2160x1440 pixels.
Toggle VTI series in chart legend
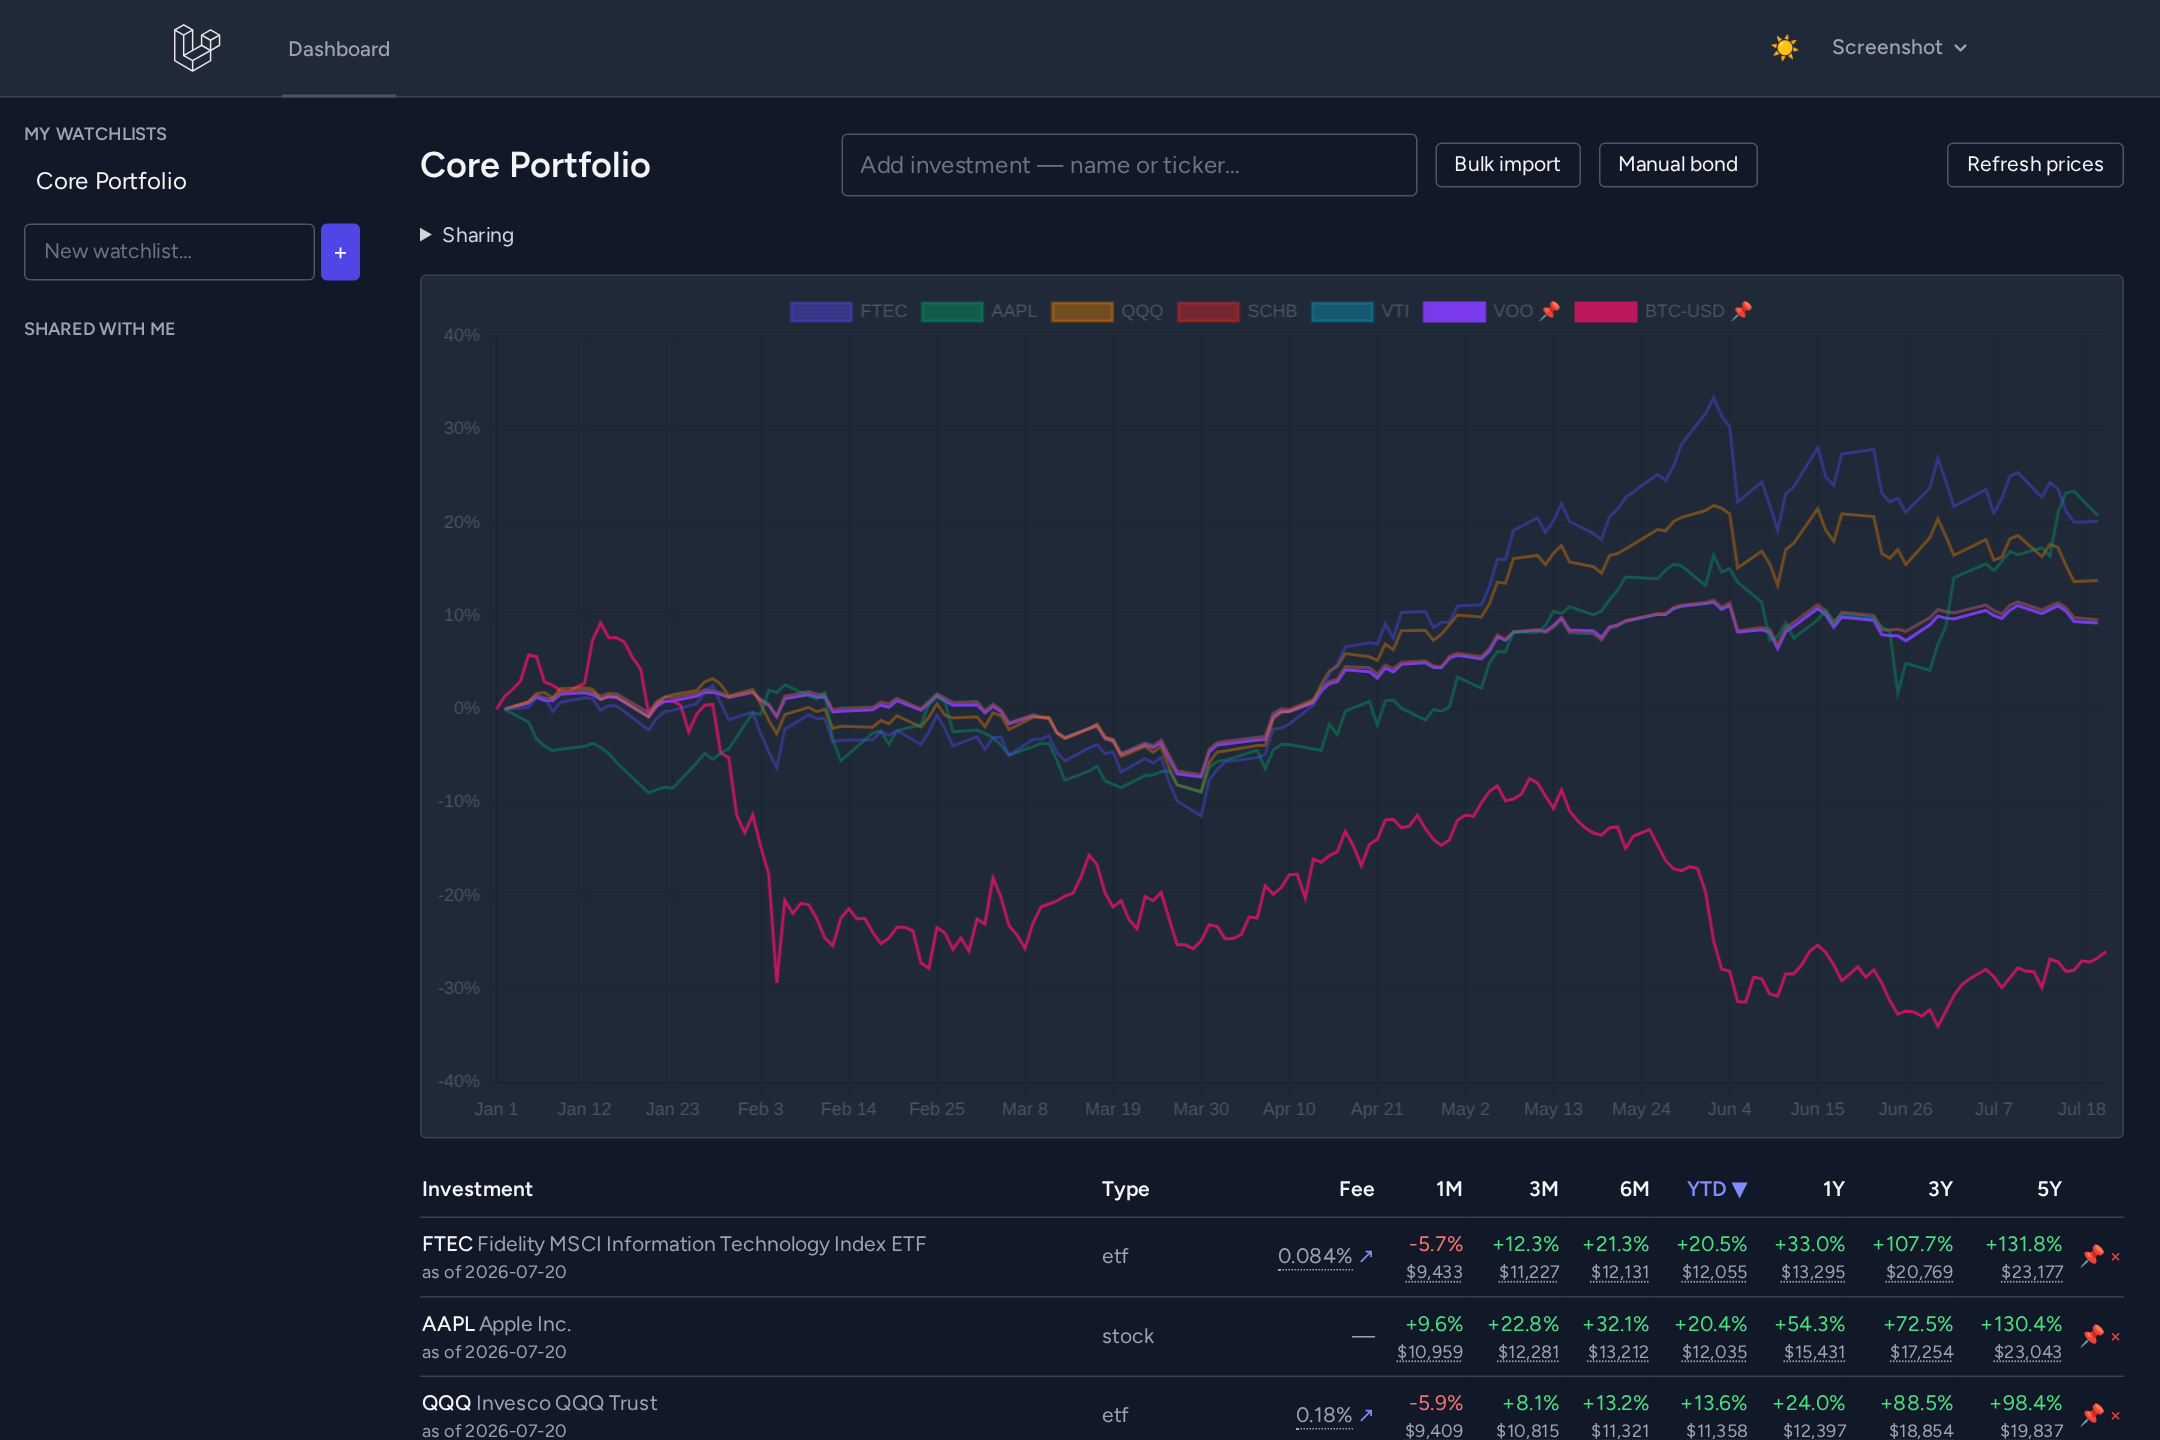[x=1360, y=311]
